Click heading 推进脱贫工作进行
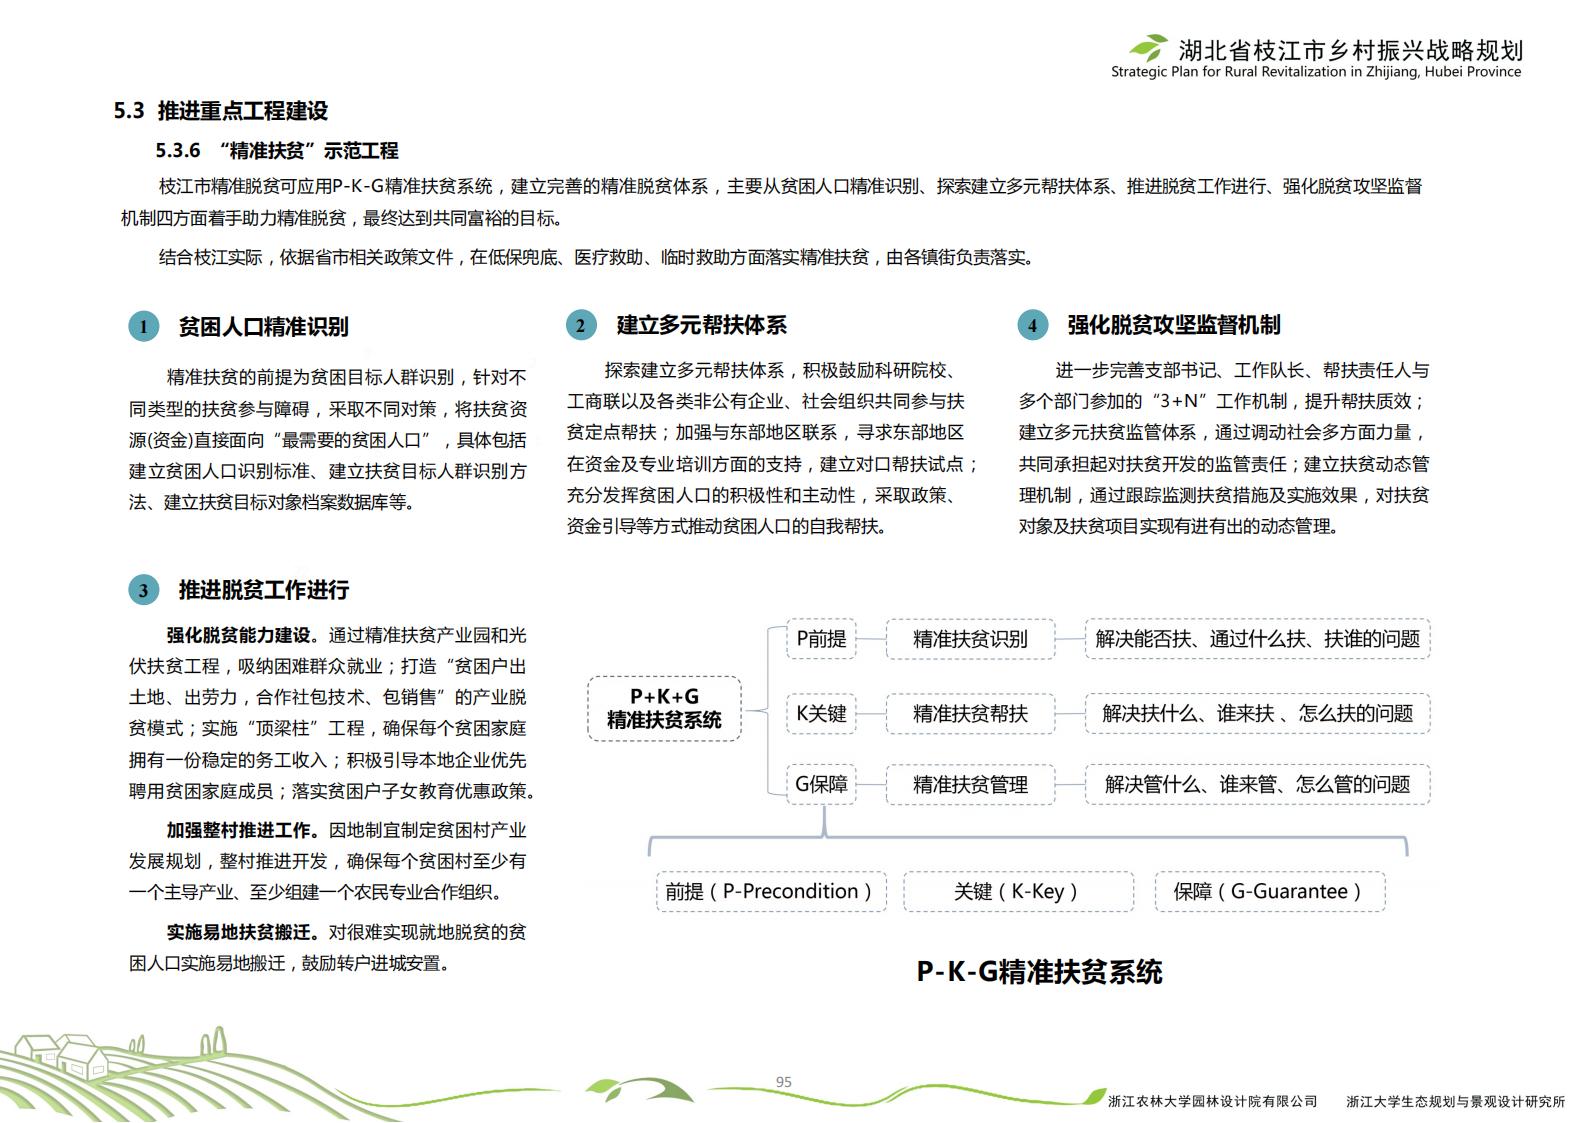Viewport: 1588px width, 1123px height. tap(264, 590)
